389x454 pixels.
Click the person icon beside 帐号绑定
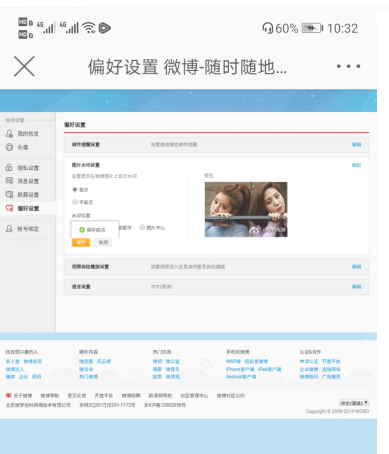(9, 229)
